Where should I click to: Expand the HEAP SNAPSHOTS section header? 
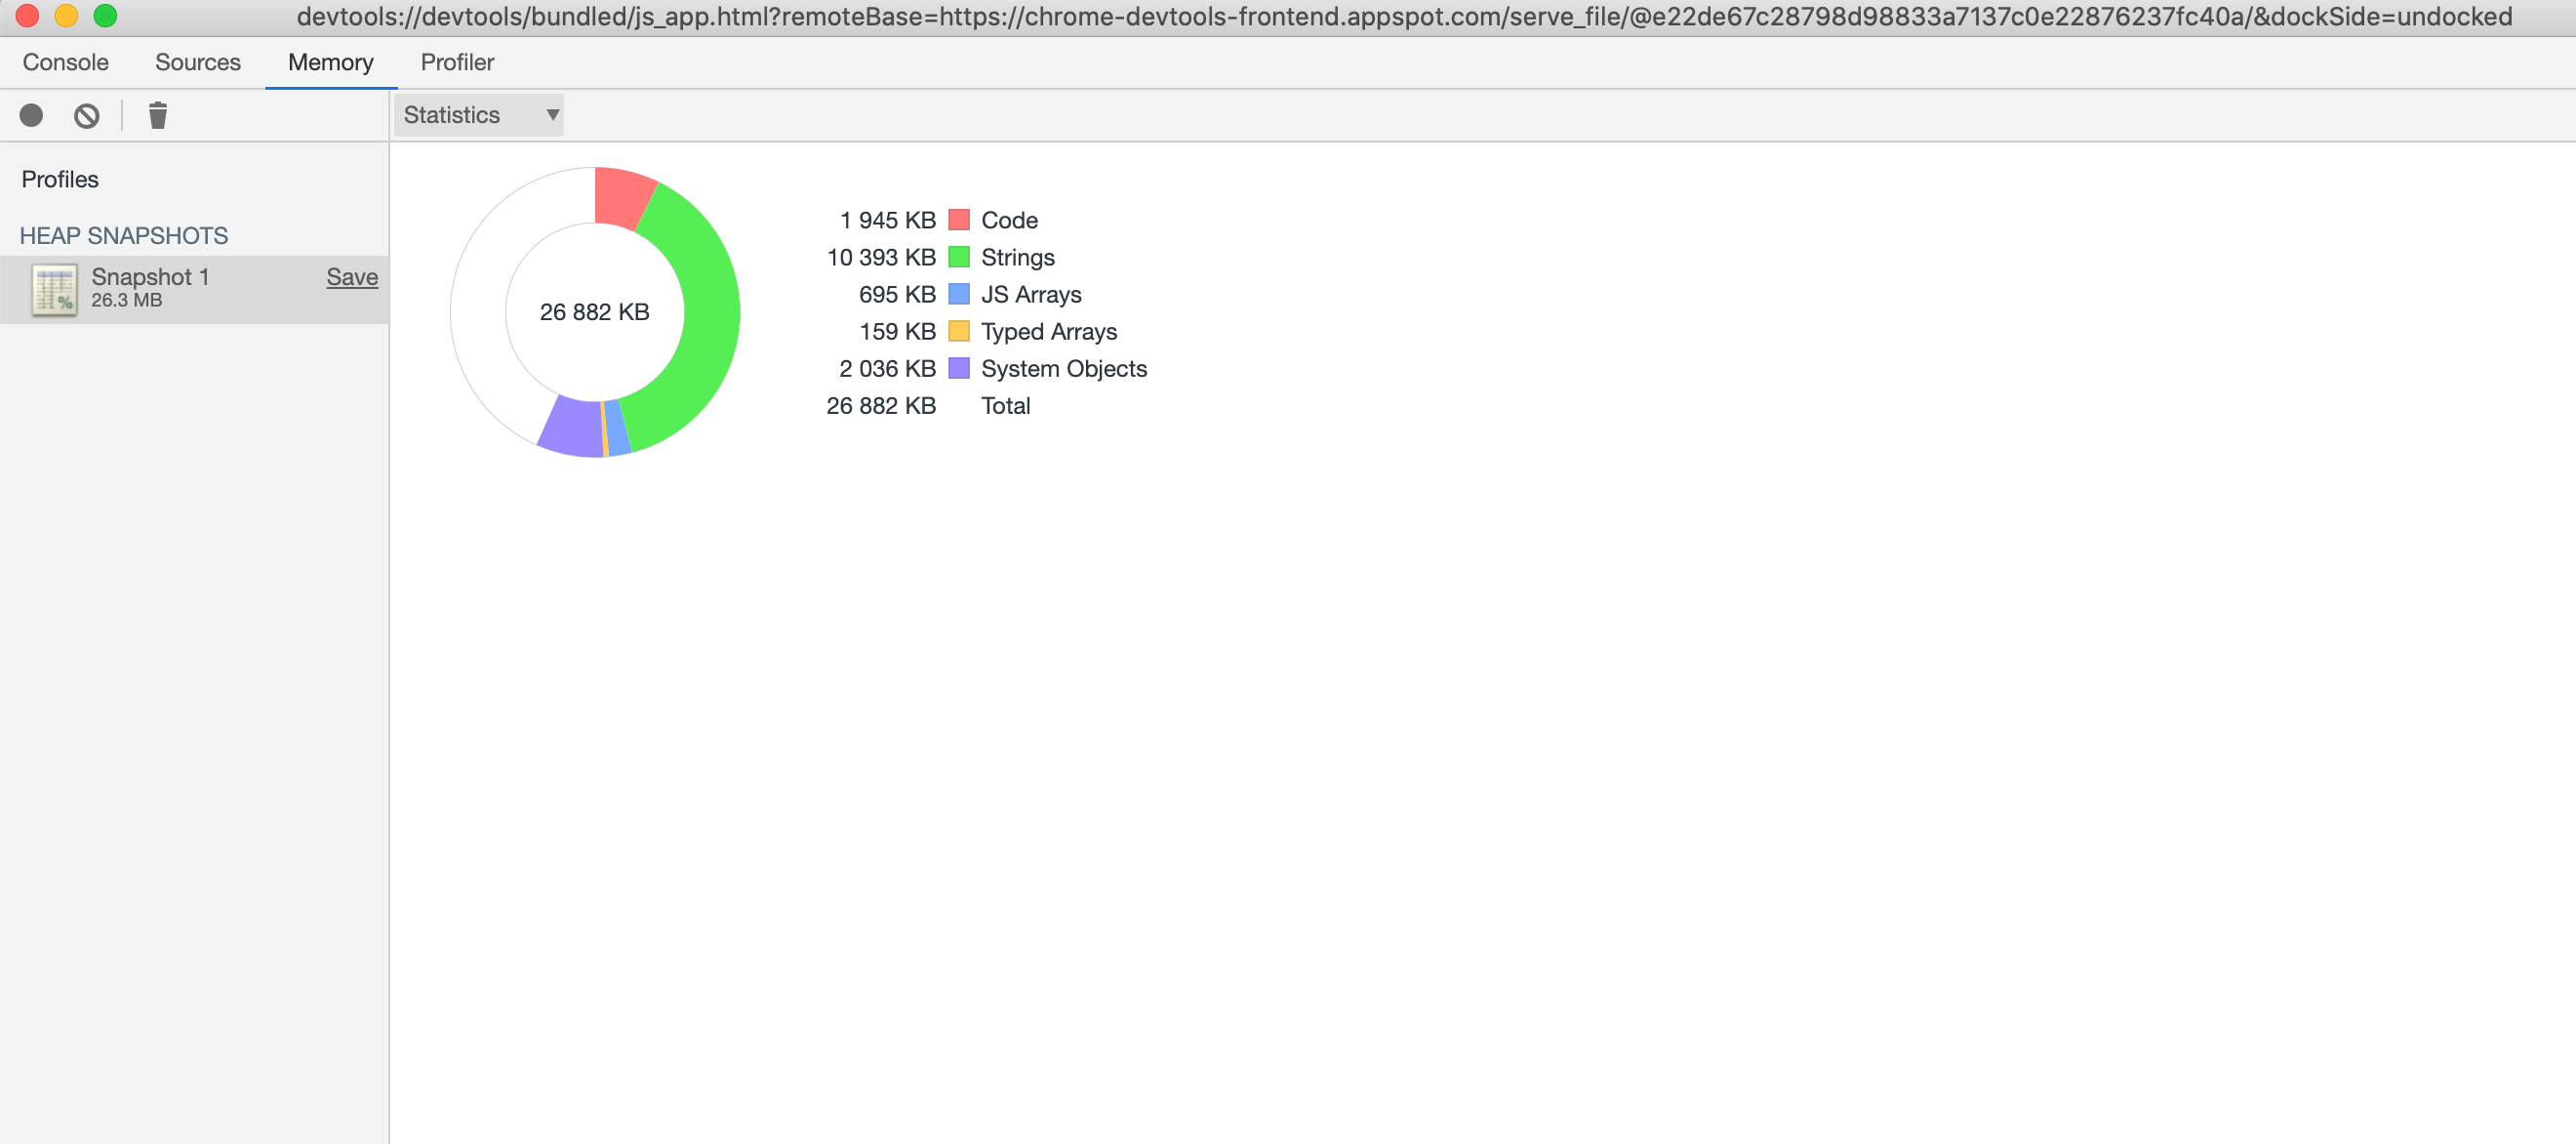[124, 235]
